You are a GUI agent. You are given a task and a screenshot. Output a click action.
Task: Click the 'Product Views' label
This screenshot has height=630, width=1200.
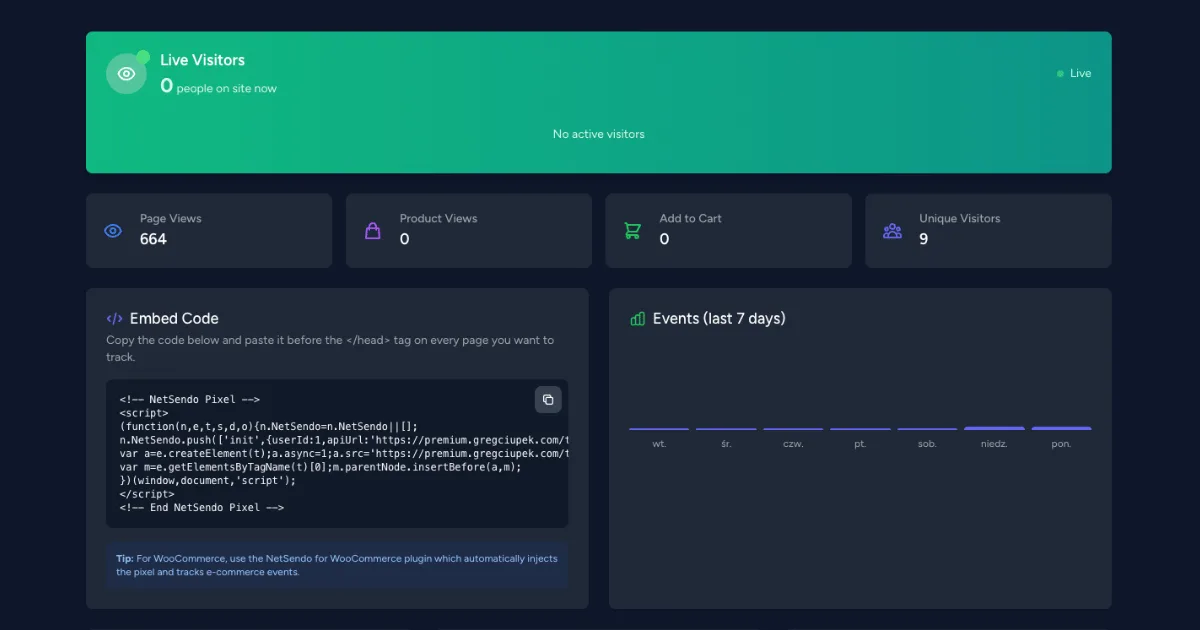[438, 218]
